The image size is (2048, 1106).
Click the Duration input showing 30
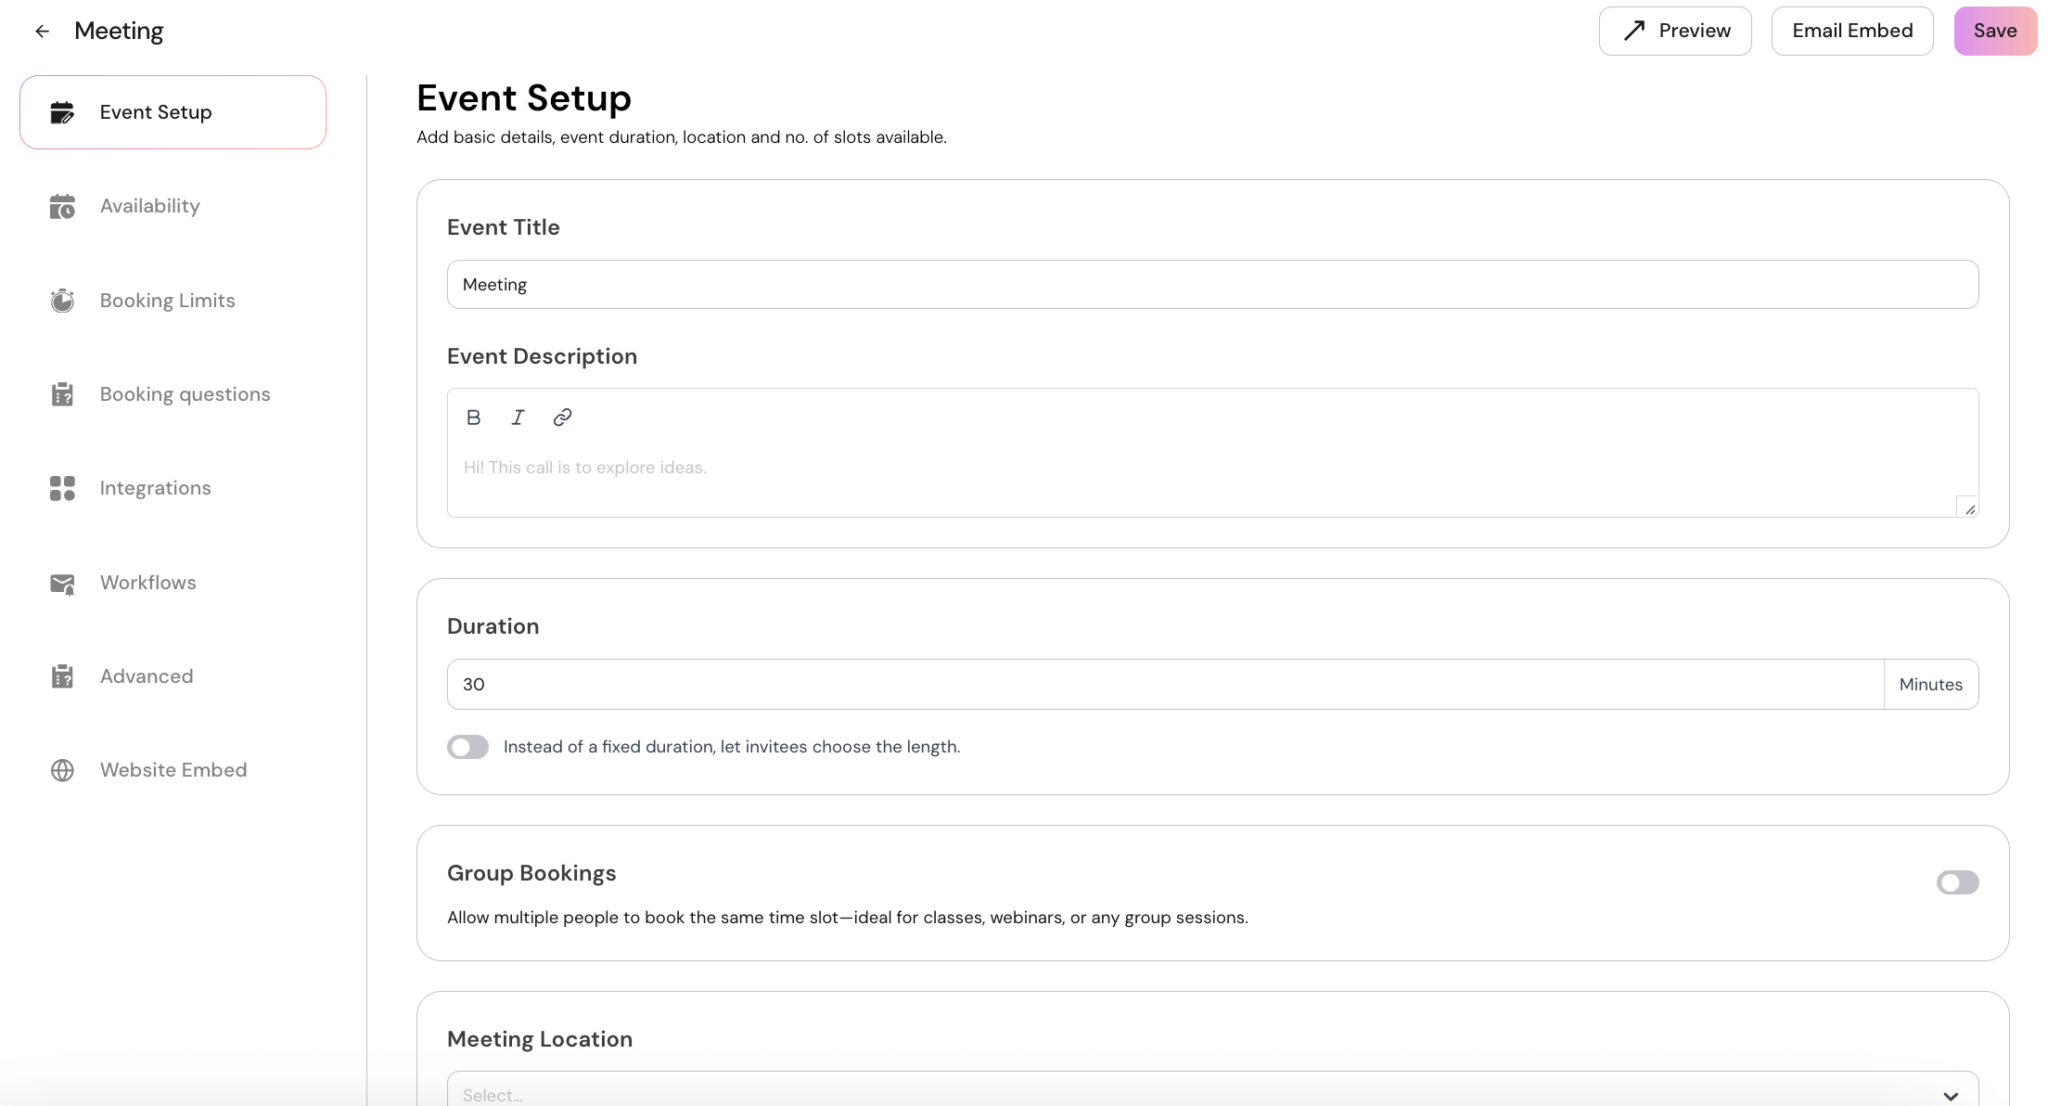[x=1165, y=684]
